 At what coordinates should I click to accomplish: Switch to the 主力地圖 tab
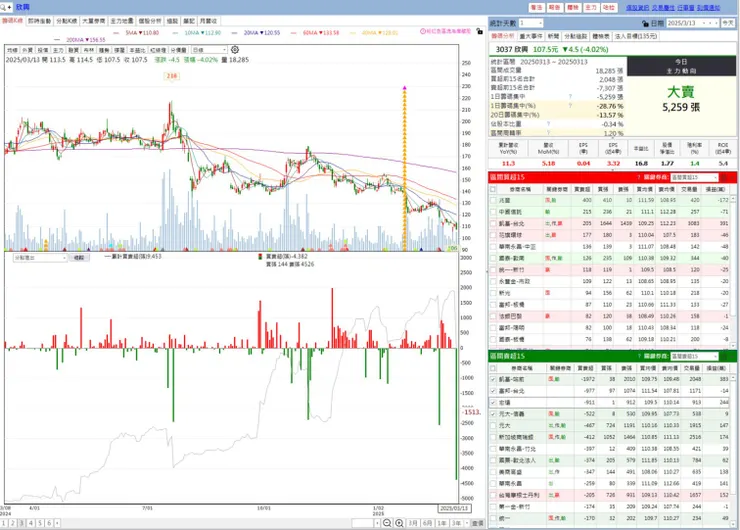click(x=122, y=21)
